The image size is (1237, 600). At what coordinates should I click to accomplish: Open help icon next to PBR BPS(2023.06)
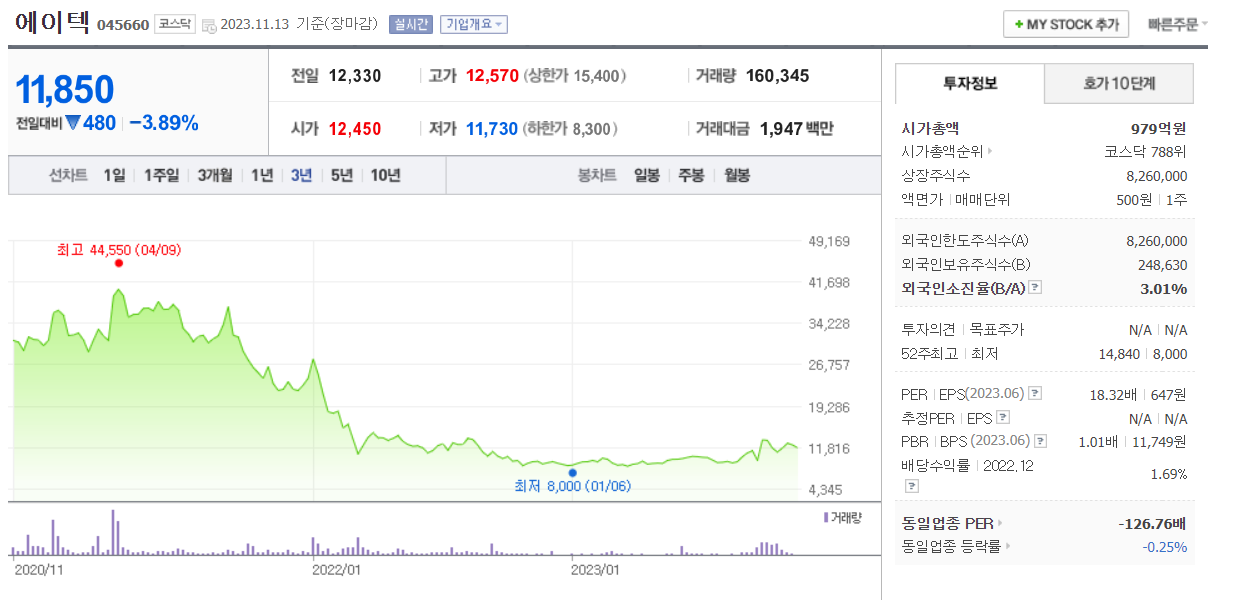[x=1041, y=441]
